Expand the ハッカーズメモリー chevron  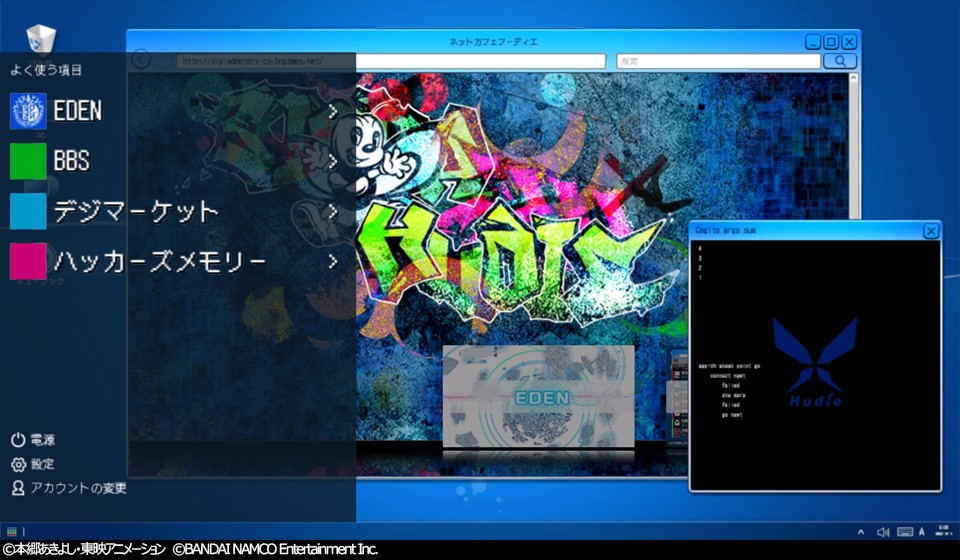[x=332, y=261]
